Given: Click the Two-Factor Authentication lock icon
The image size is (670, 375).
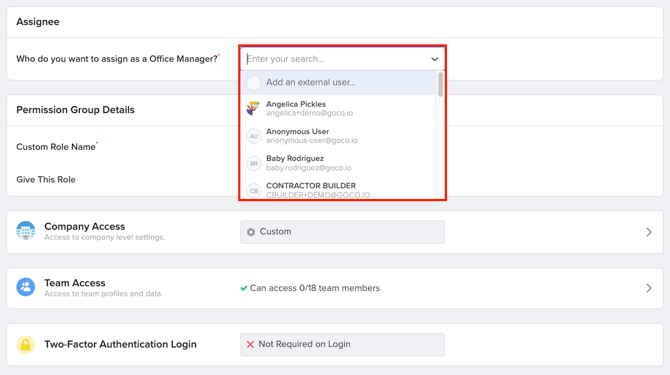Looking at the screenshot, I should coord(26,344).
